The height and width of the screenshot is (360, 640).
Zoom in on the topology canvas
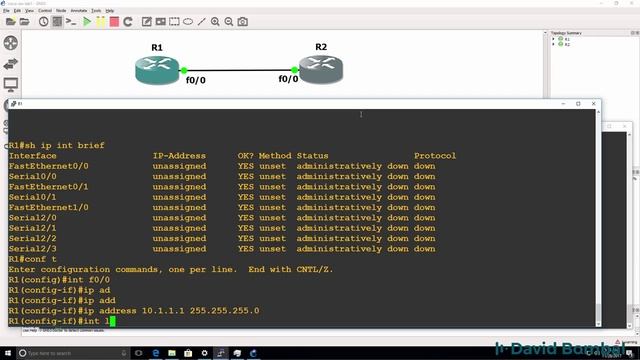click(215, 22)
